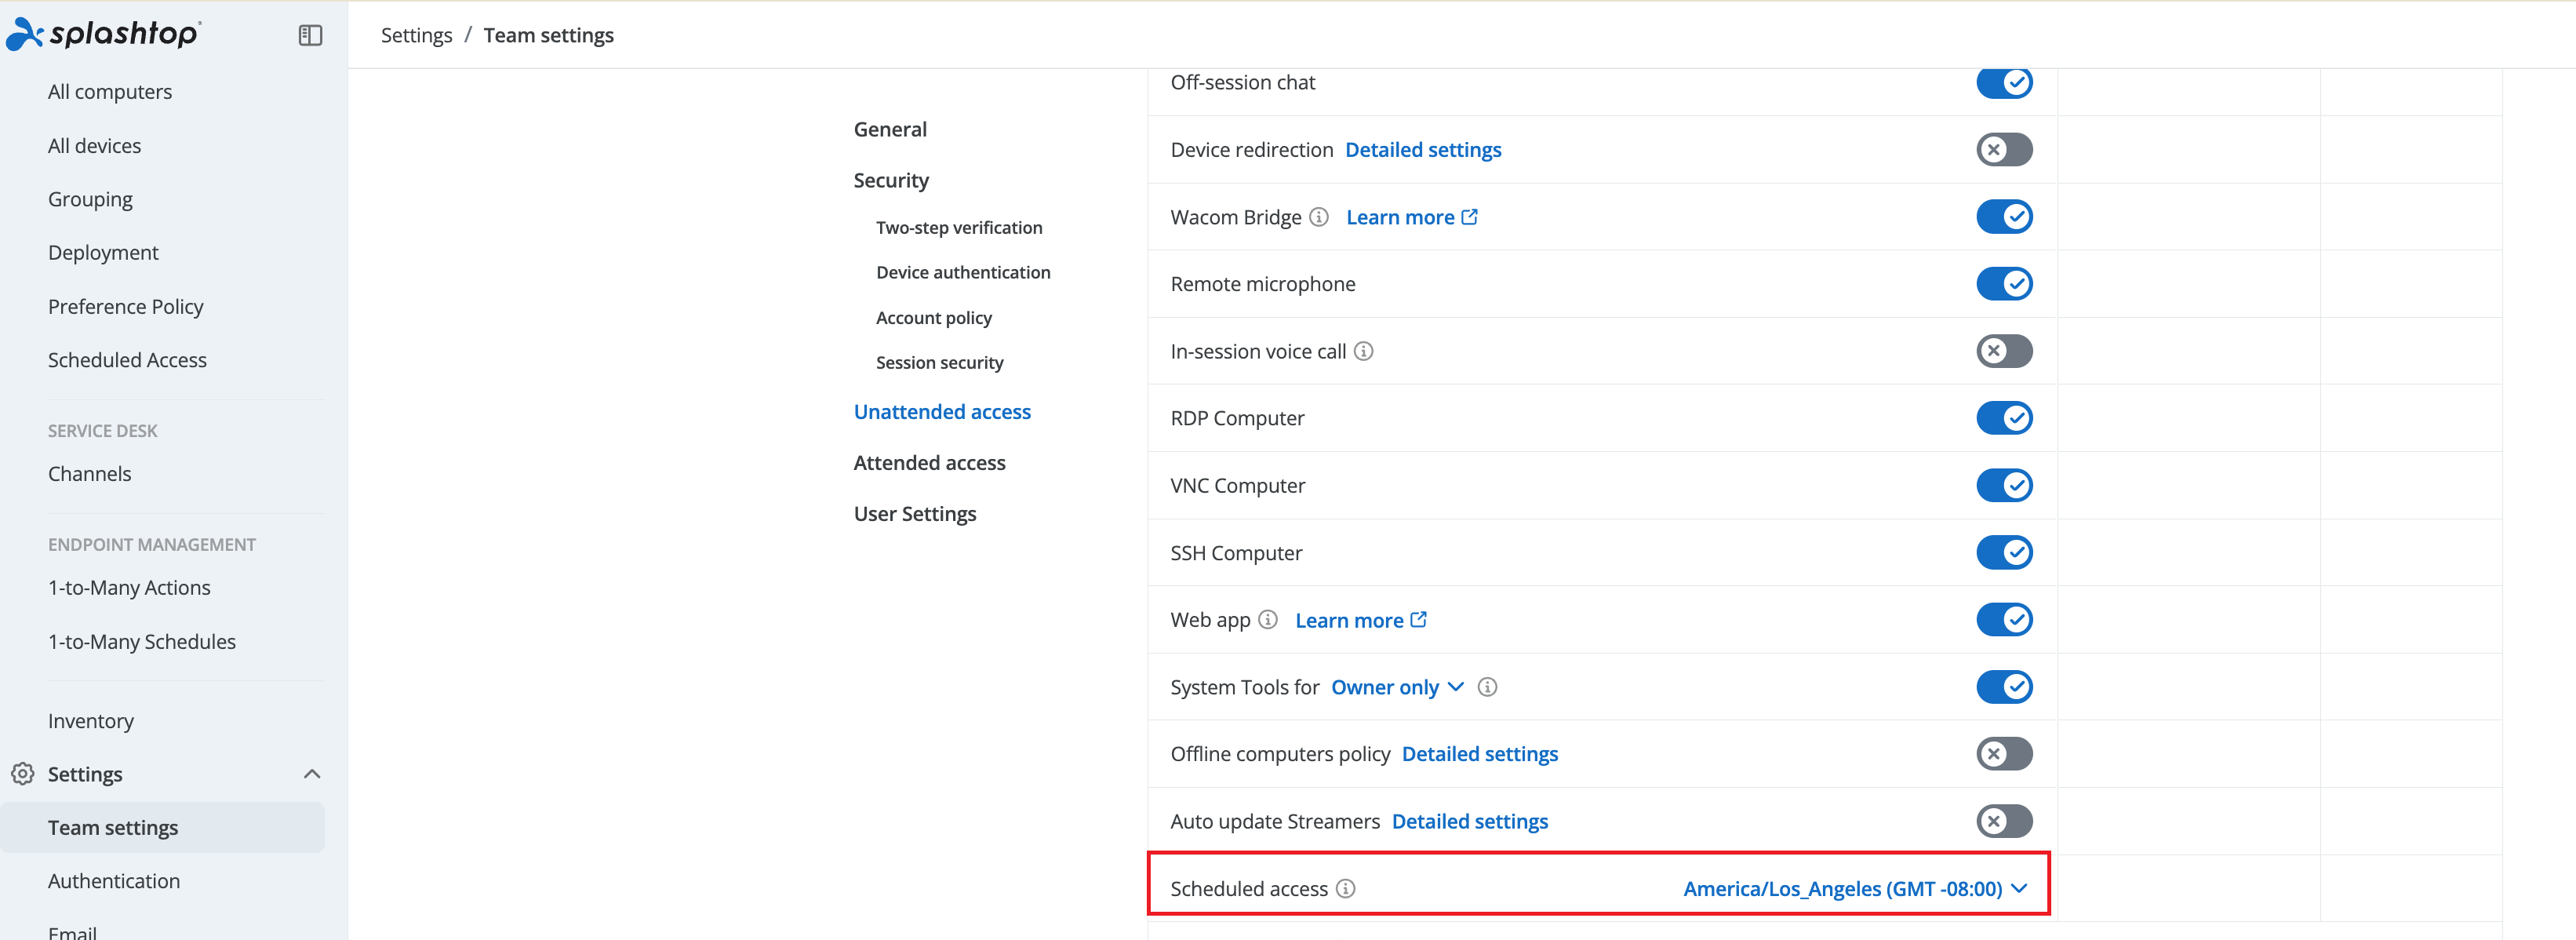Go to Grouping page
2576x940 pixels.
coord(90,200)
